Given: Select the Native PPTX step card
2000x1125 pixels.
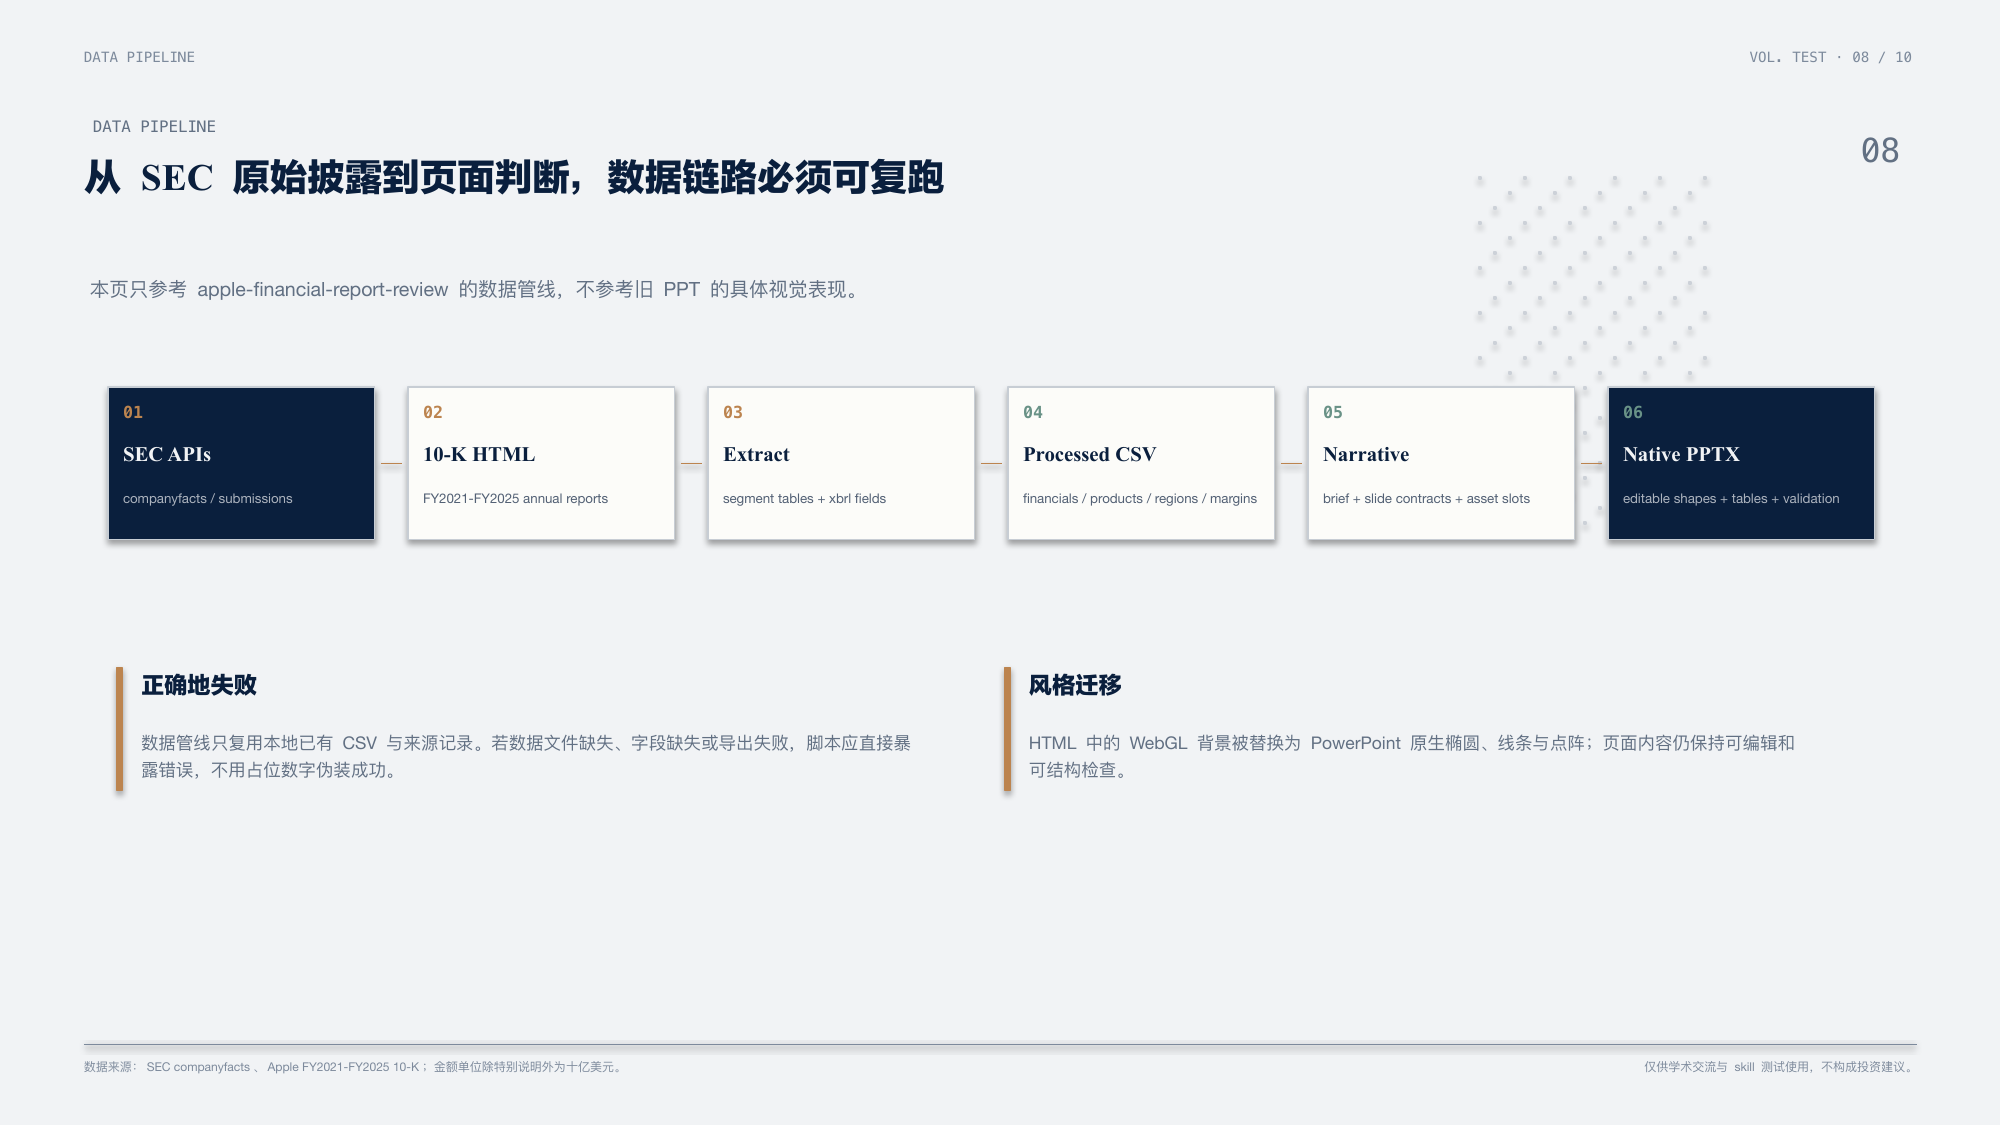Looking at the screenshot, I should [x=1741, y=463].
